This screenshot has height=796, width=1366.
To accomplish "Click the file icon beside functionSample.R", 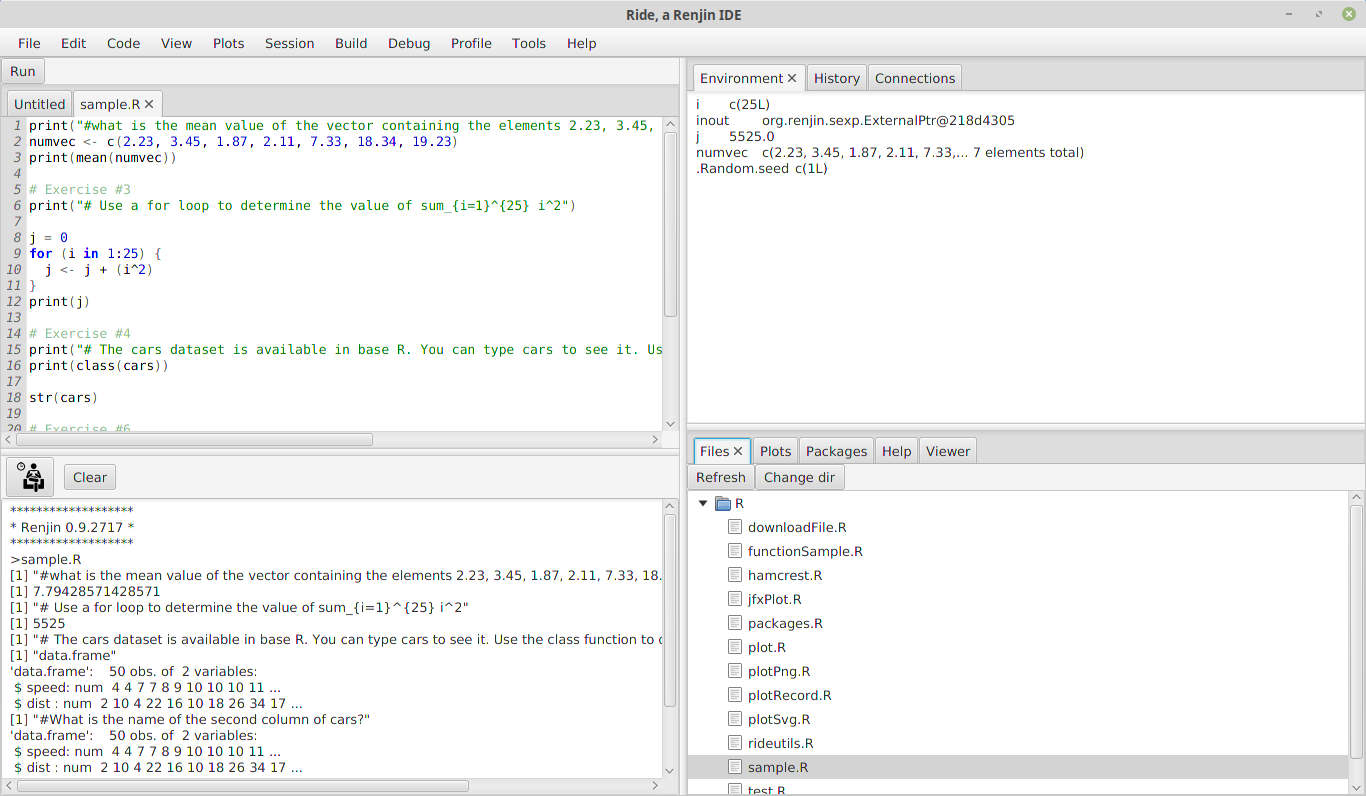I will 735,551.
